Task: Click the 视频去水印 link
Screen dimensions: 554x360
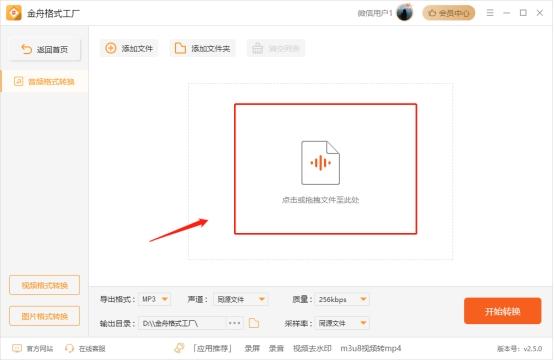Action: coord(312,348)
